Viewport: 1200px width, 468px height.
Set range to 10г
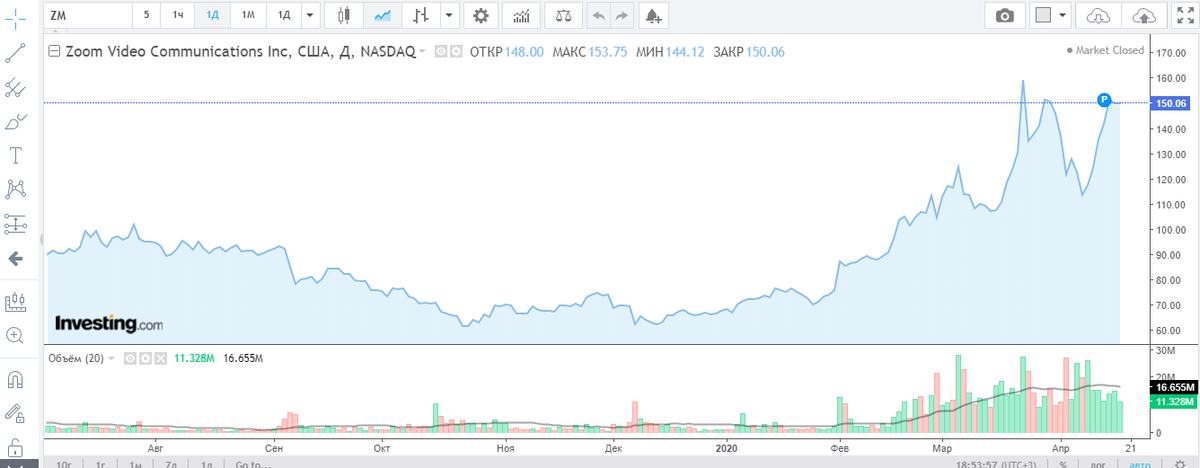[x=64, y=463]
